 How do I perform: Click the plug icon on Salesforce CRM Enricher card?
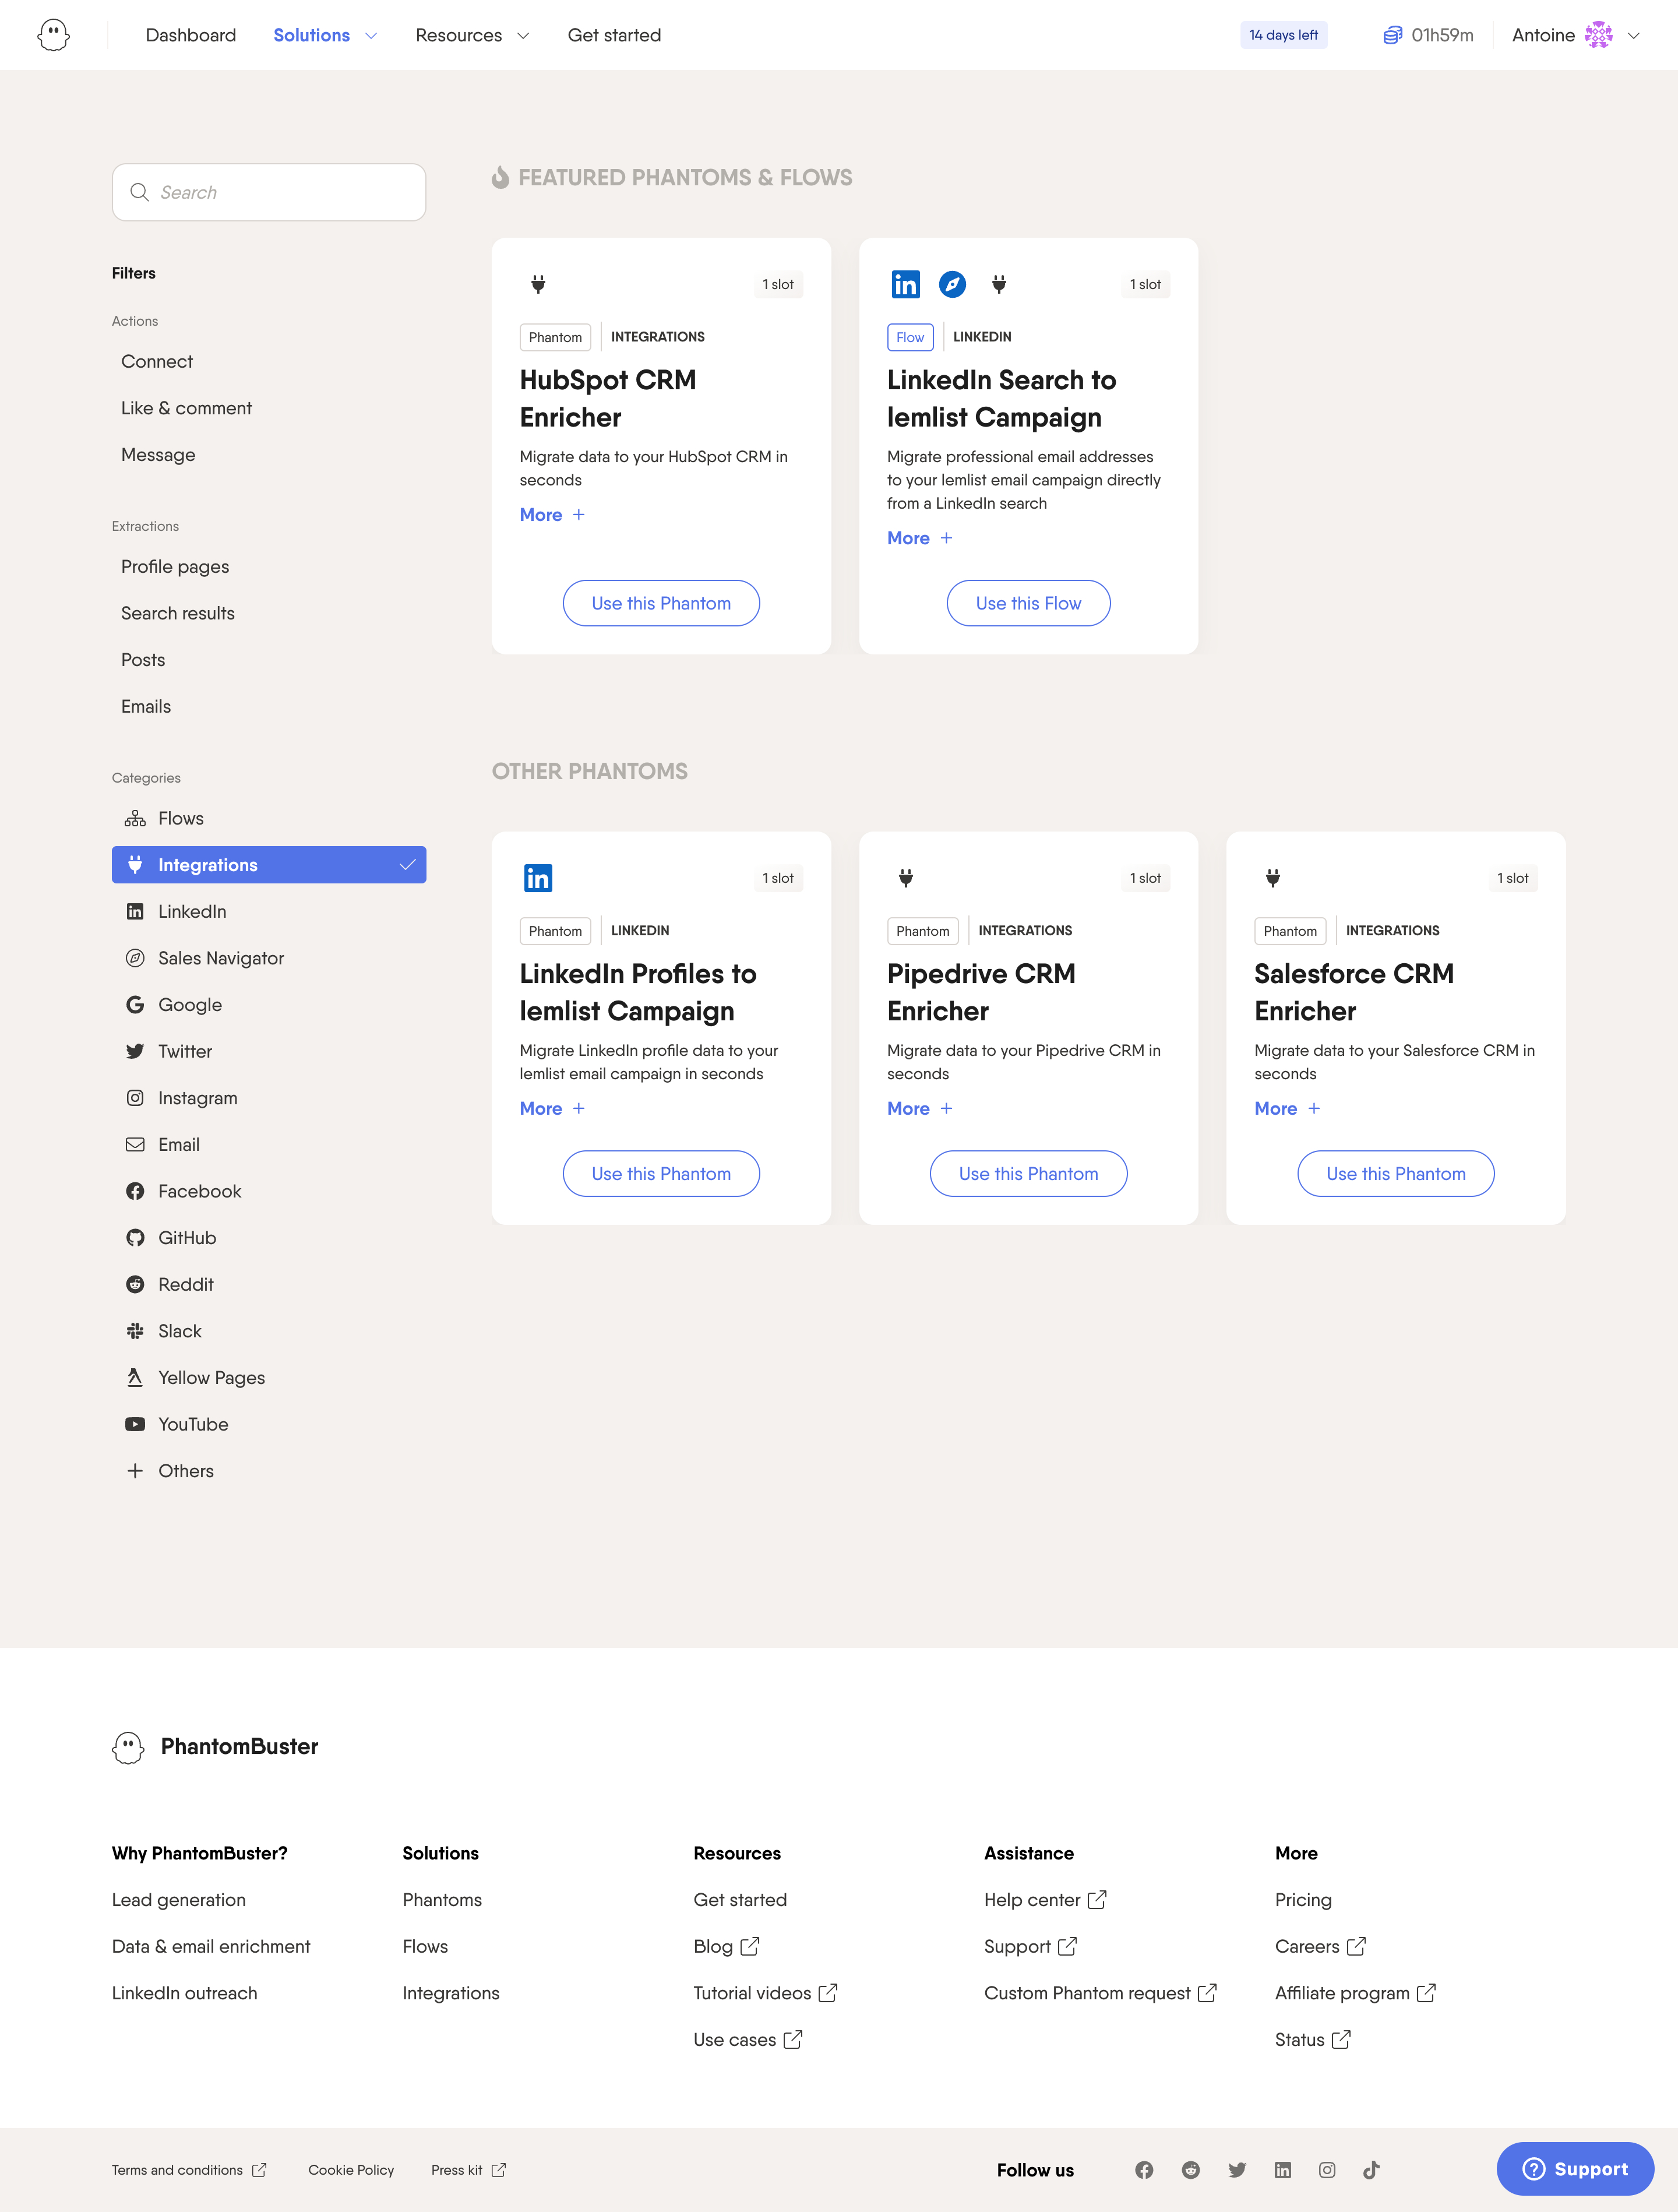(x=1272, y=878)
